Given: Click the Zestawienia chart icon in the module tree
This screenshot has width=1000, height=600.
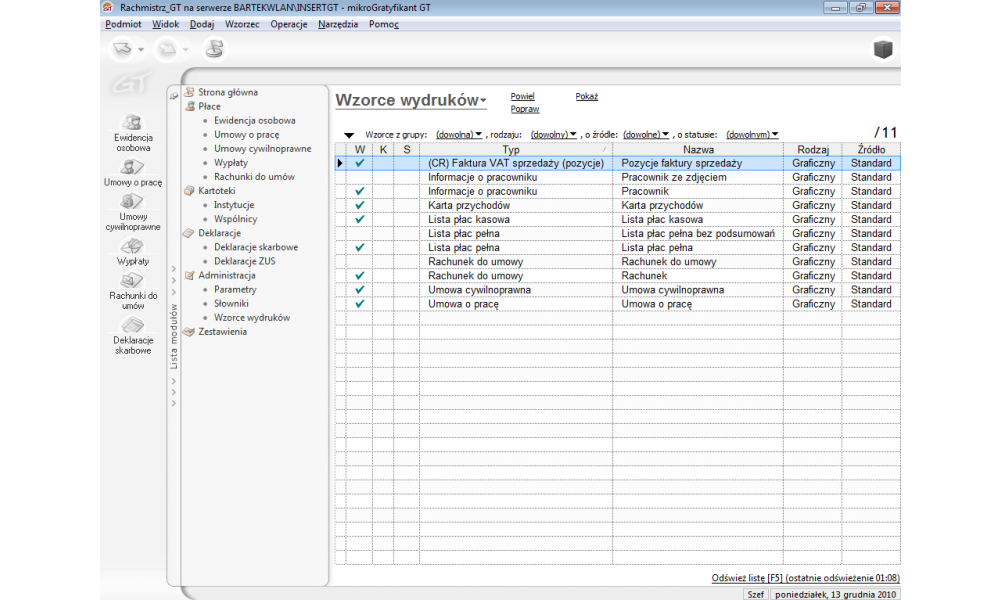Looking at the screenshot, I should (189, 332).
